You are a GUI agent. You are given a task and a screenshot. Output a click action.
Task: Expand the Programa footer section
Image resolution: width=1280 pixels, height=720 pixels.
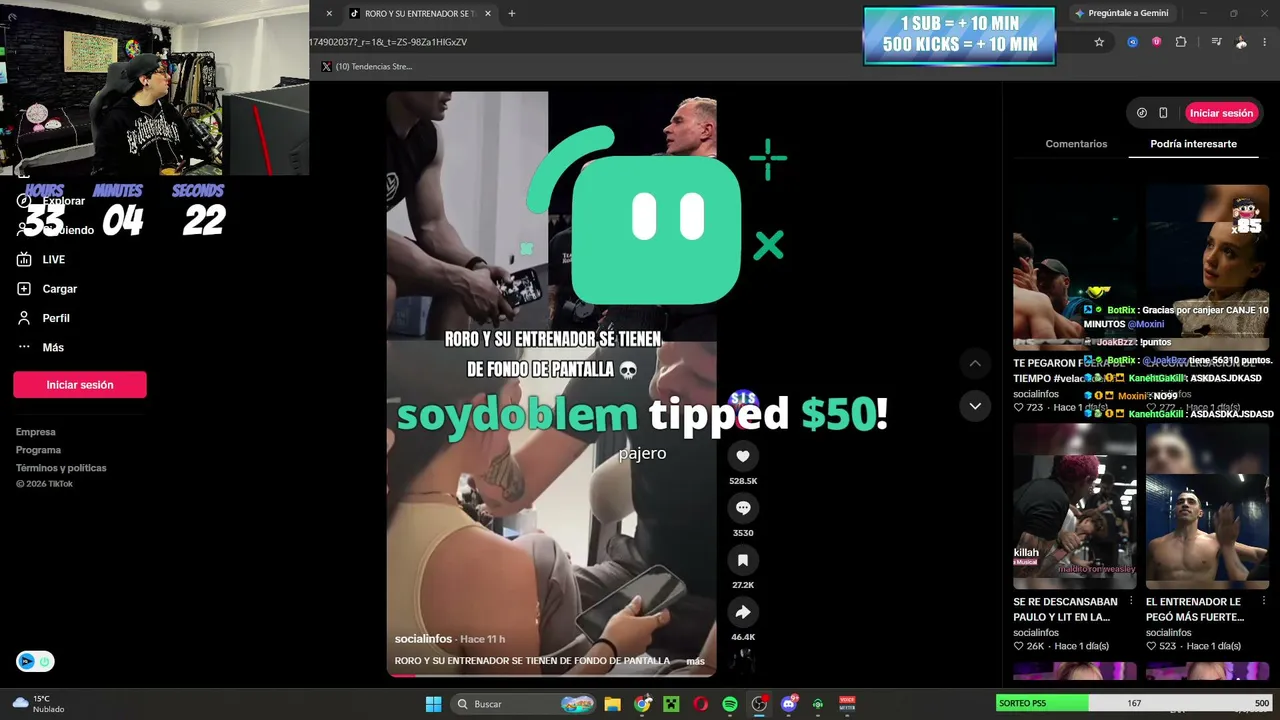(38, 450)
